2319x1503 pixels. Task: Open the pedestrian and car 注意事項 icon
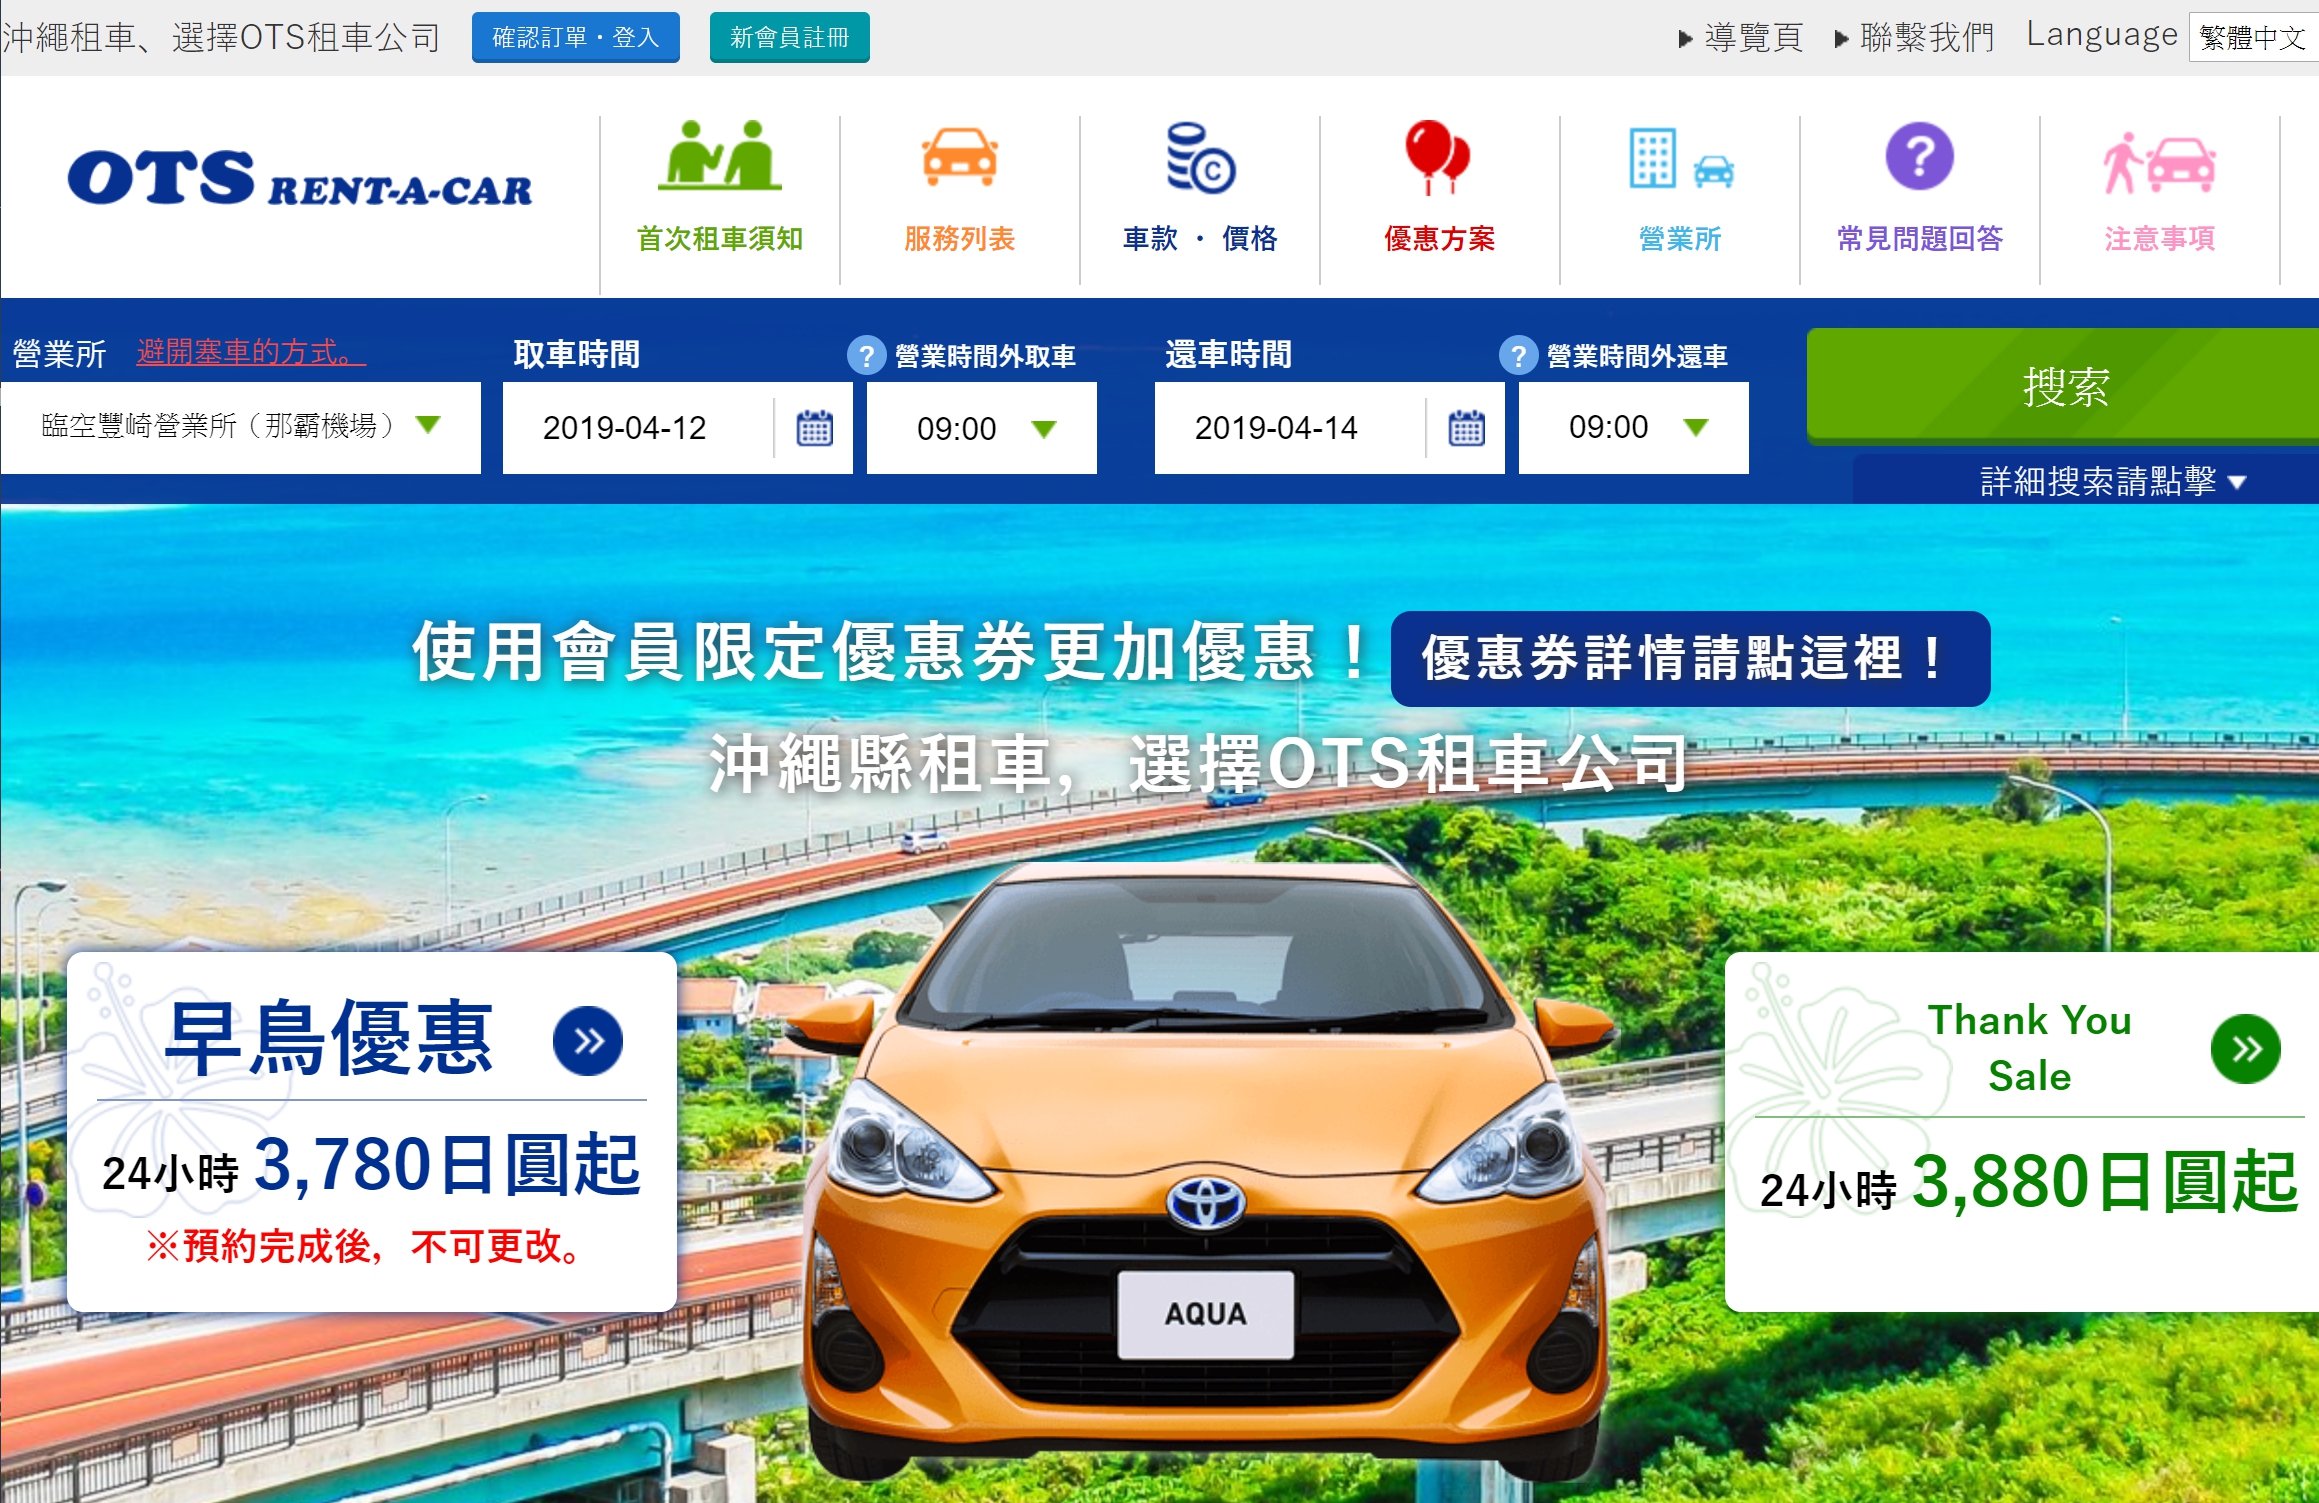pos(2159,163)
